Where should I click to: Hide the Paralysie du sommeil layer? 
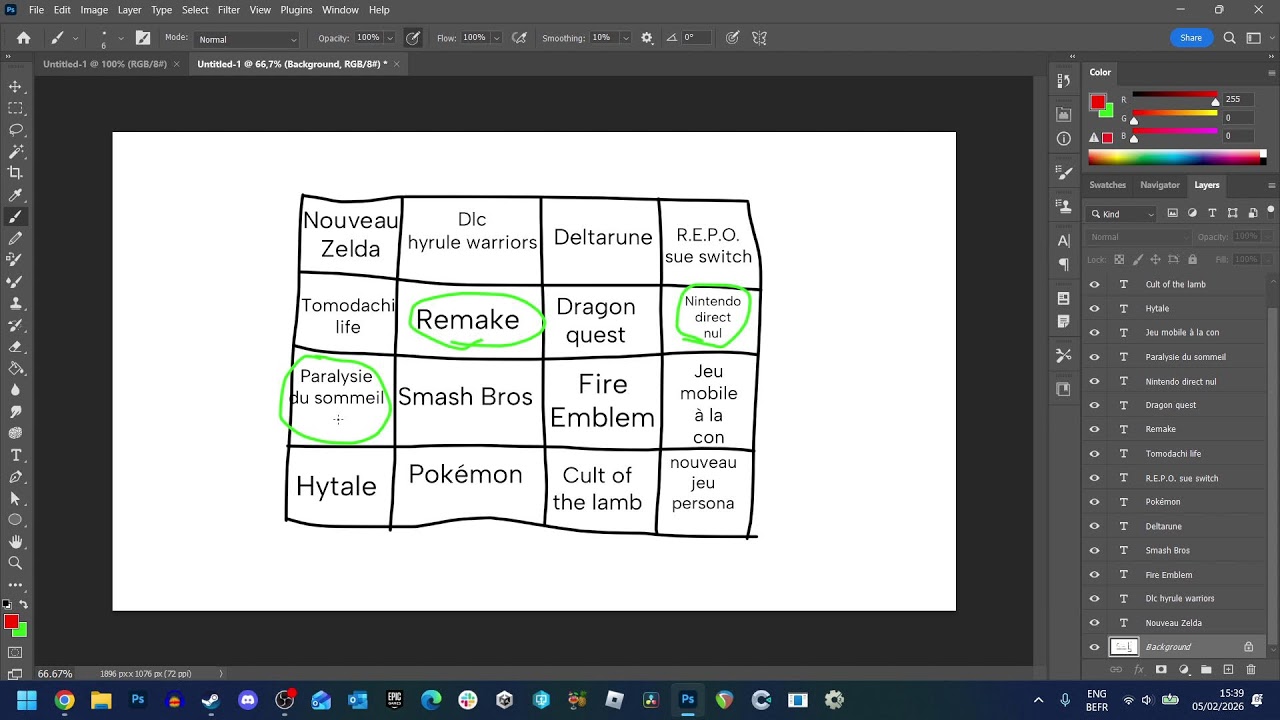(x=1094, y=357)
